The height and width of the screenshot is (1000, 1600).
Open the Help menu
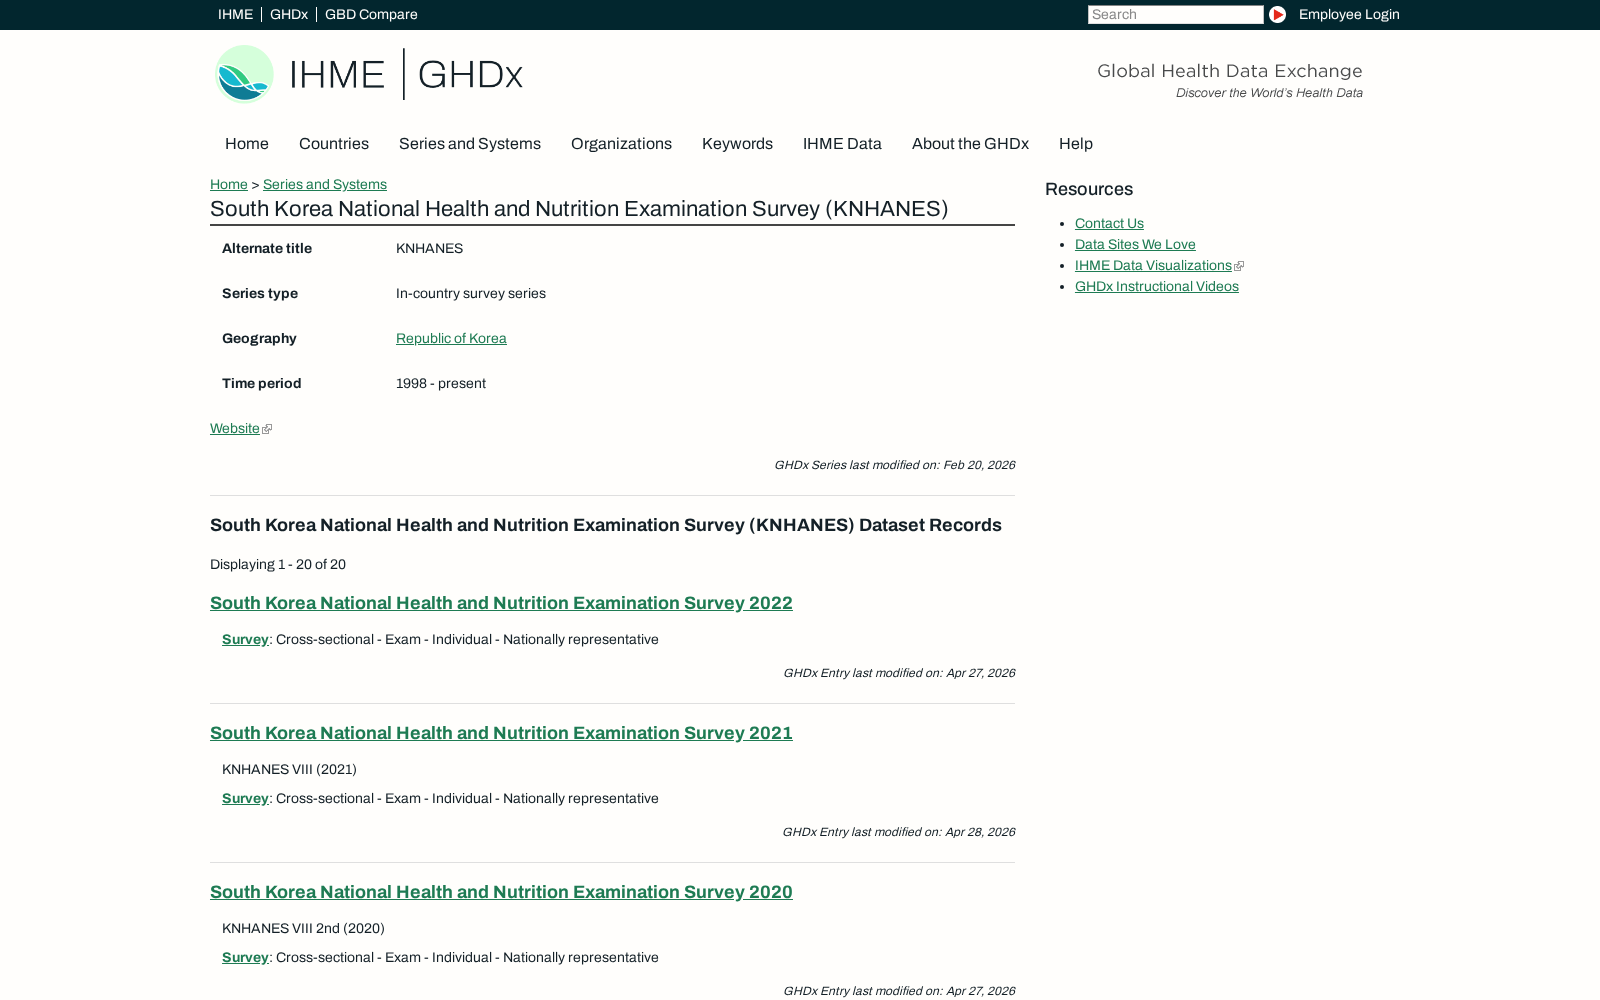[x=1076, y=144]
